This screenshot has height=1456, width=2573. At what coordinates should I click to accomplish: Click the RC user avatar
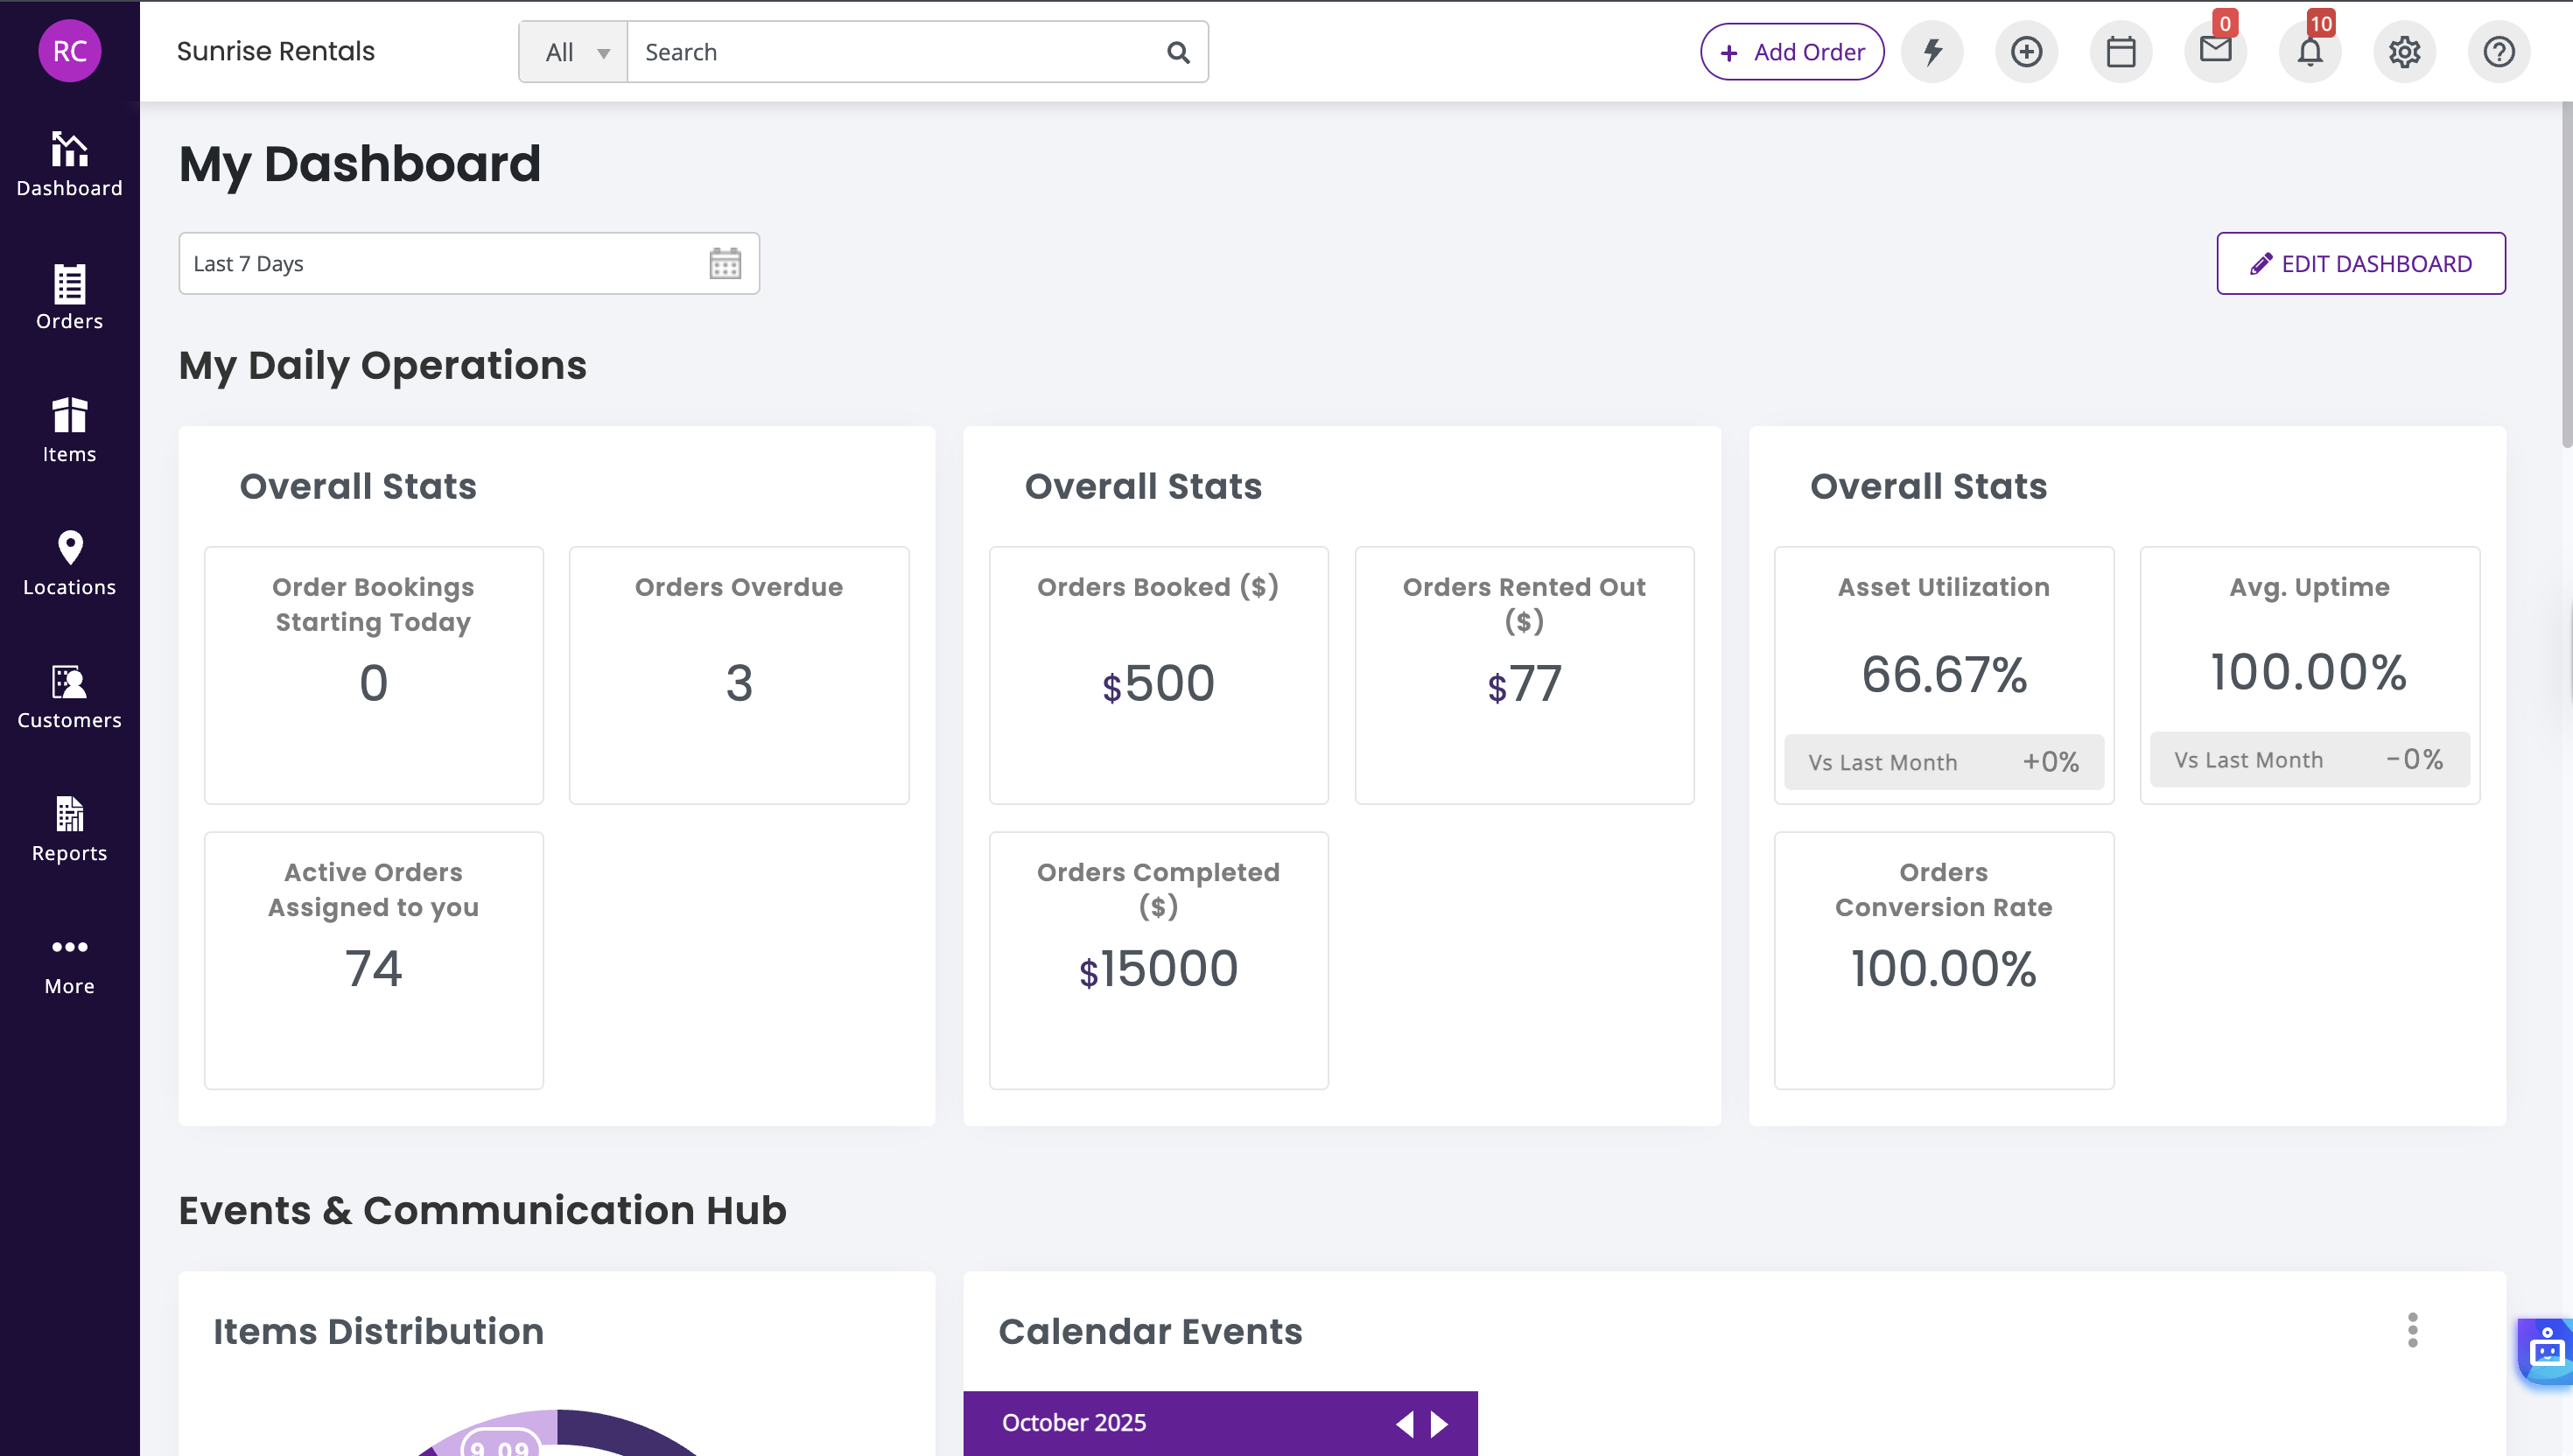click(x=69, y=51)
